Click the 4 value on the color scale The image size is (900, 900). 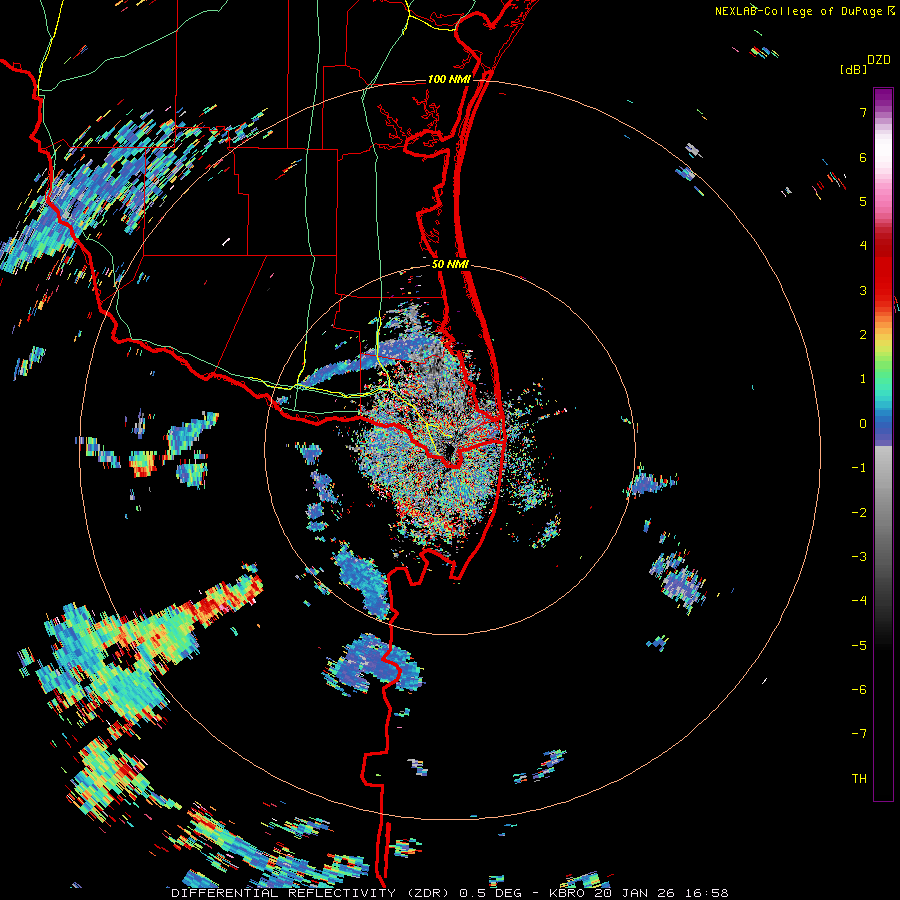point(863,245)
